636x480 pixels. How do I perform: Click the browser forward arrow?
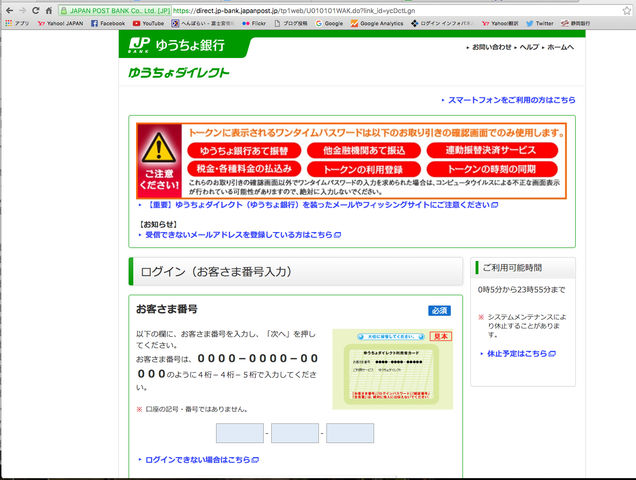point(23,11)
